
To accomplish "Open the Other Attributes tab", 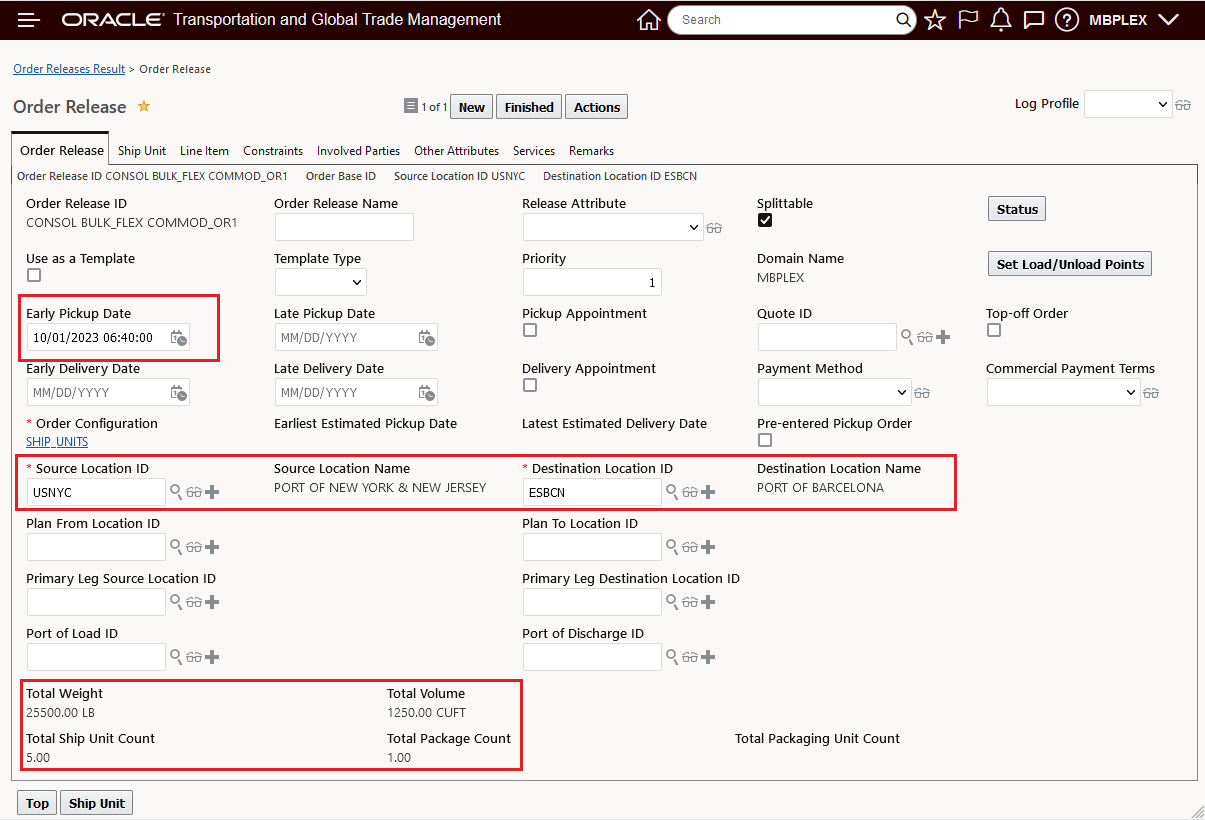I will pyautogui.click(x=456, y=151).
